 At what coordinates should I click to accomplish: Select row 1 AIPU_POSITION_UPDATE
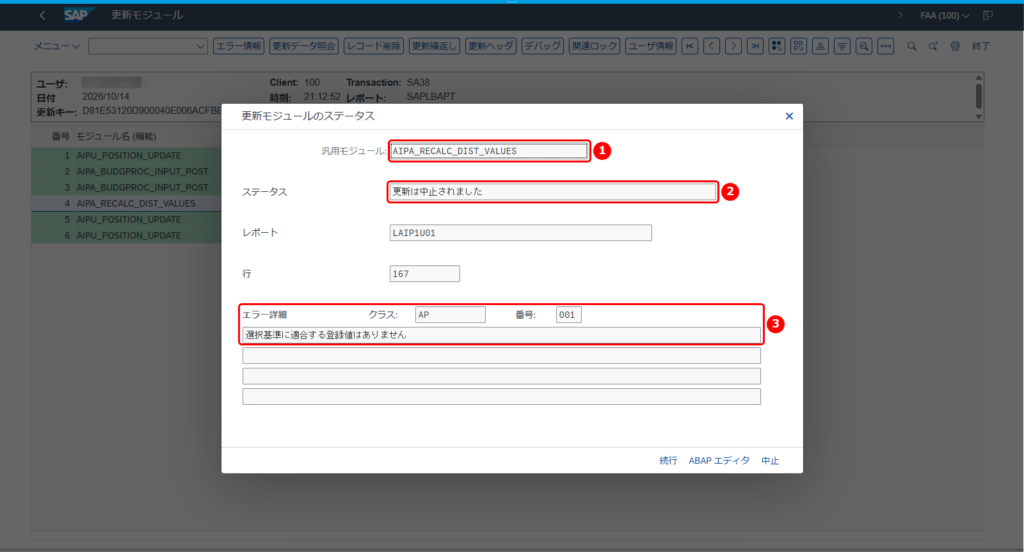click(x=126, y=155)
